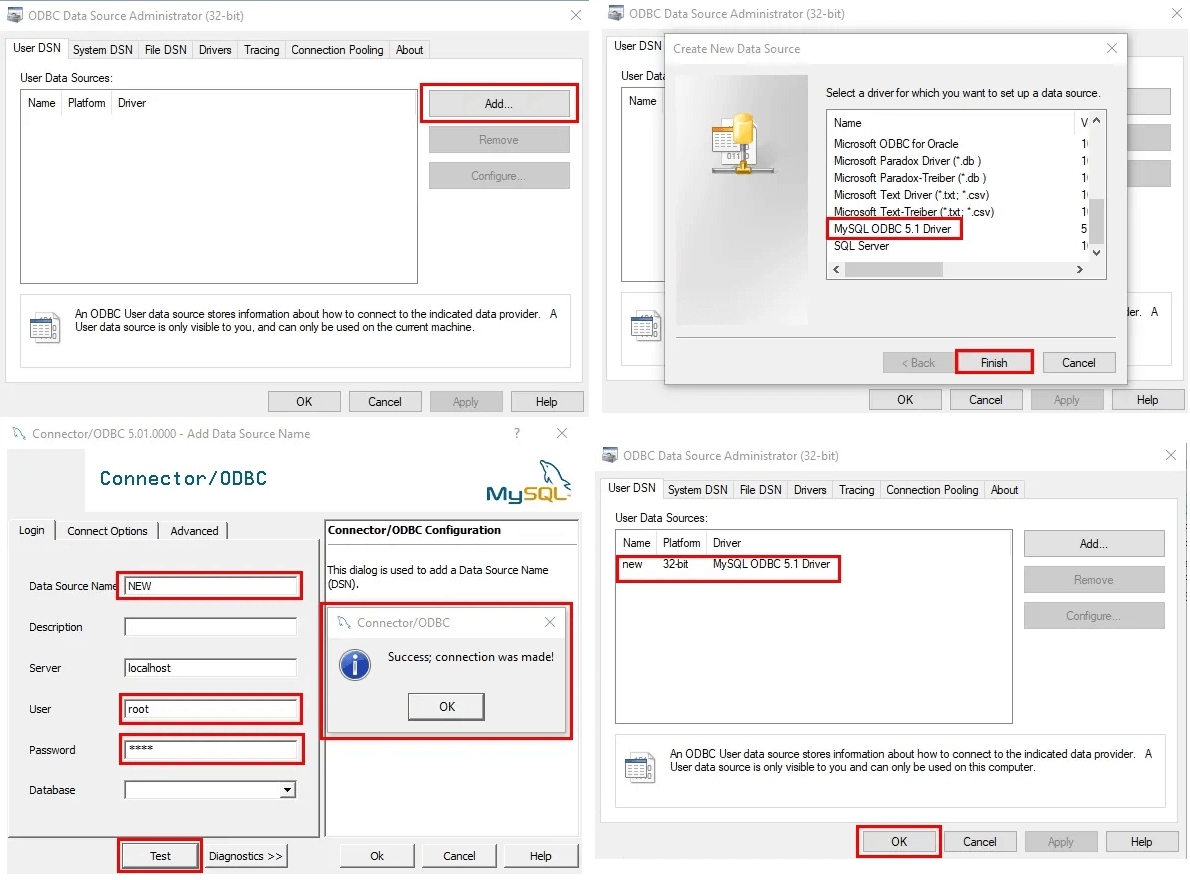Click the < Back button in driver wizard
This screenshot has height=880, width=1190.
918,363
